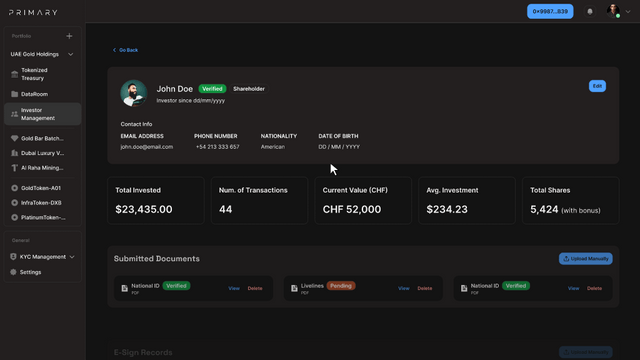Click the john.doe@email.com address
This screenshot has height=360, width=640.
click(x=147, y=147)
